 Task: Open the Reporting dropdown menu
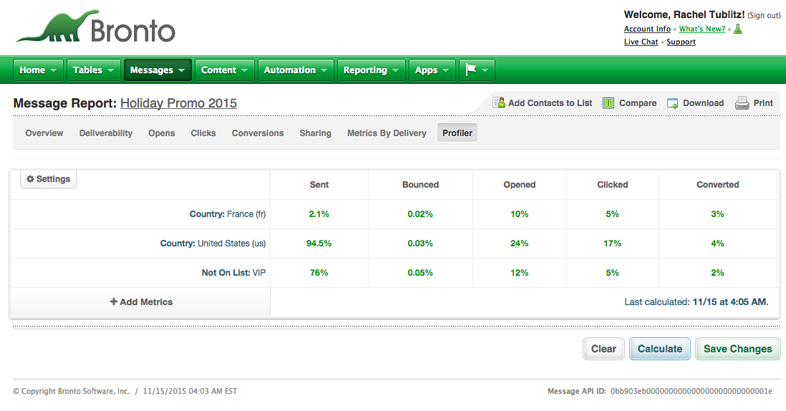tap(372, 70)
